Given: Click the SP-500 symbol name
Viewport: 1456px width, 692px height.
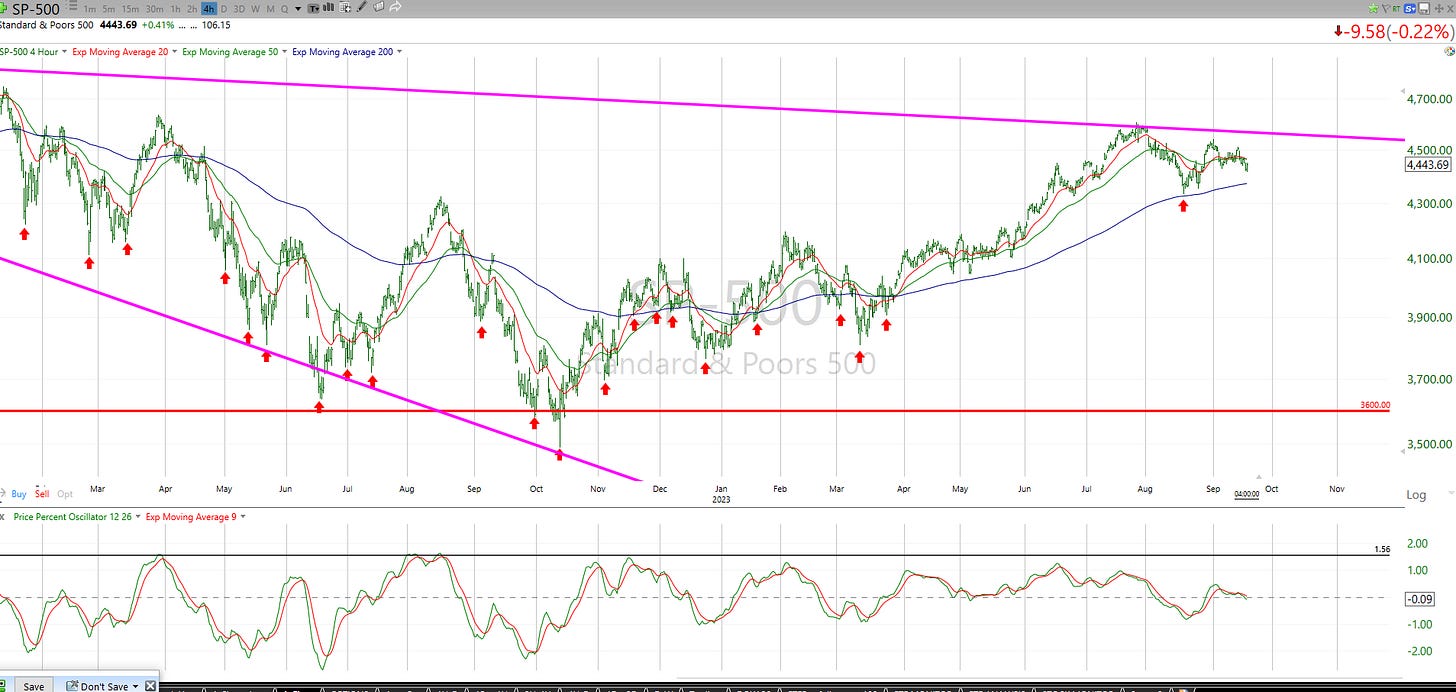Looking at the screenshot, I should [x=36, y=9].
